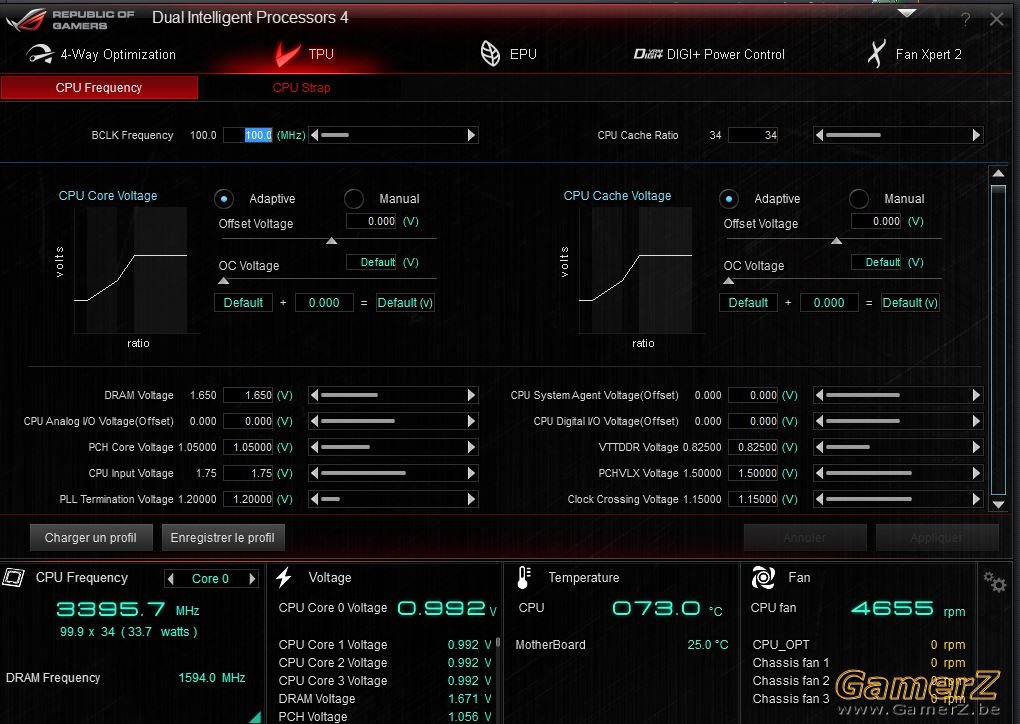Image resolution: width=1020 pixels, height=724 pixels.
Task: Click the CPU Cache Ratio slider track
Action: tap(898, 135)
